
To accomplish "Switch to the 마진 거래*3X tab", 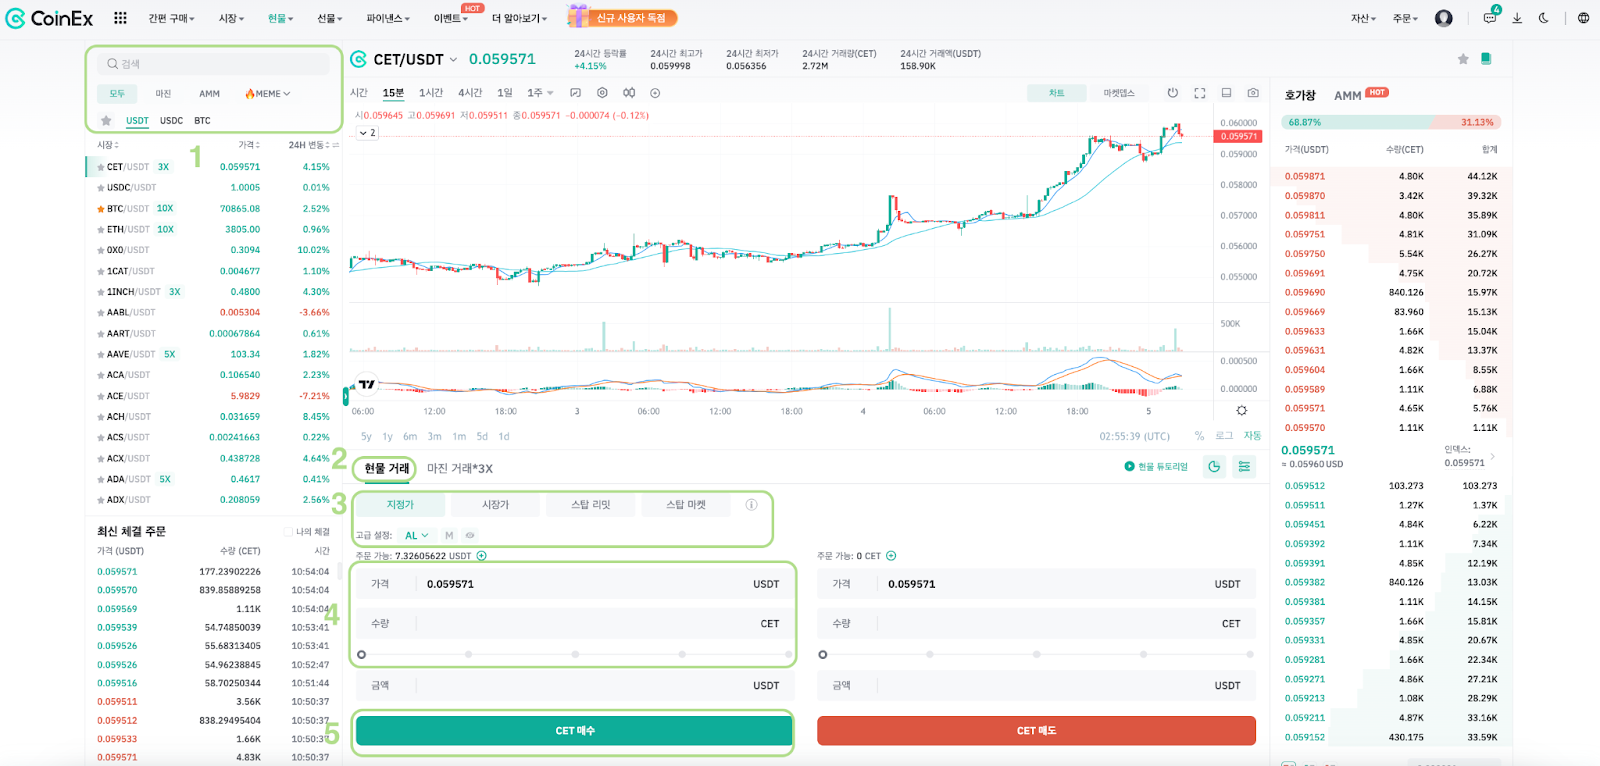I will [460, 469].
